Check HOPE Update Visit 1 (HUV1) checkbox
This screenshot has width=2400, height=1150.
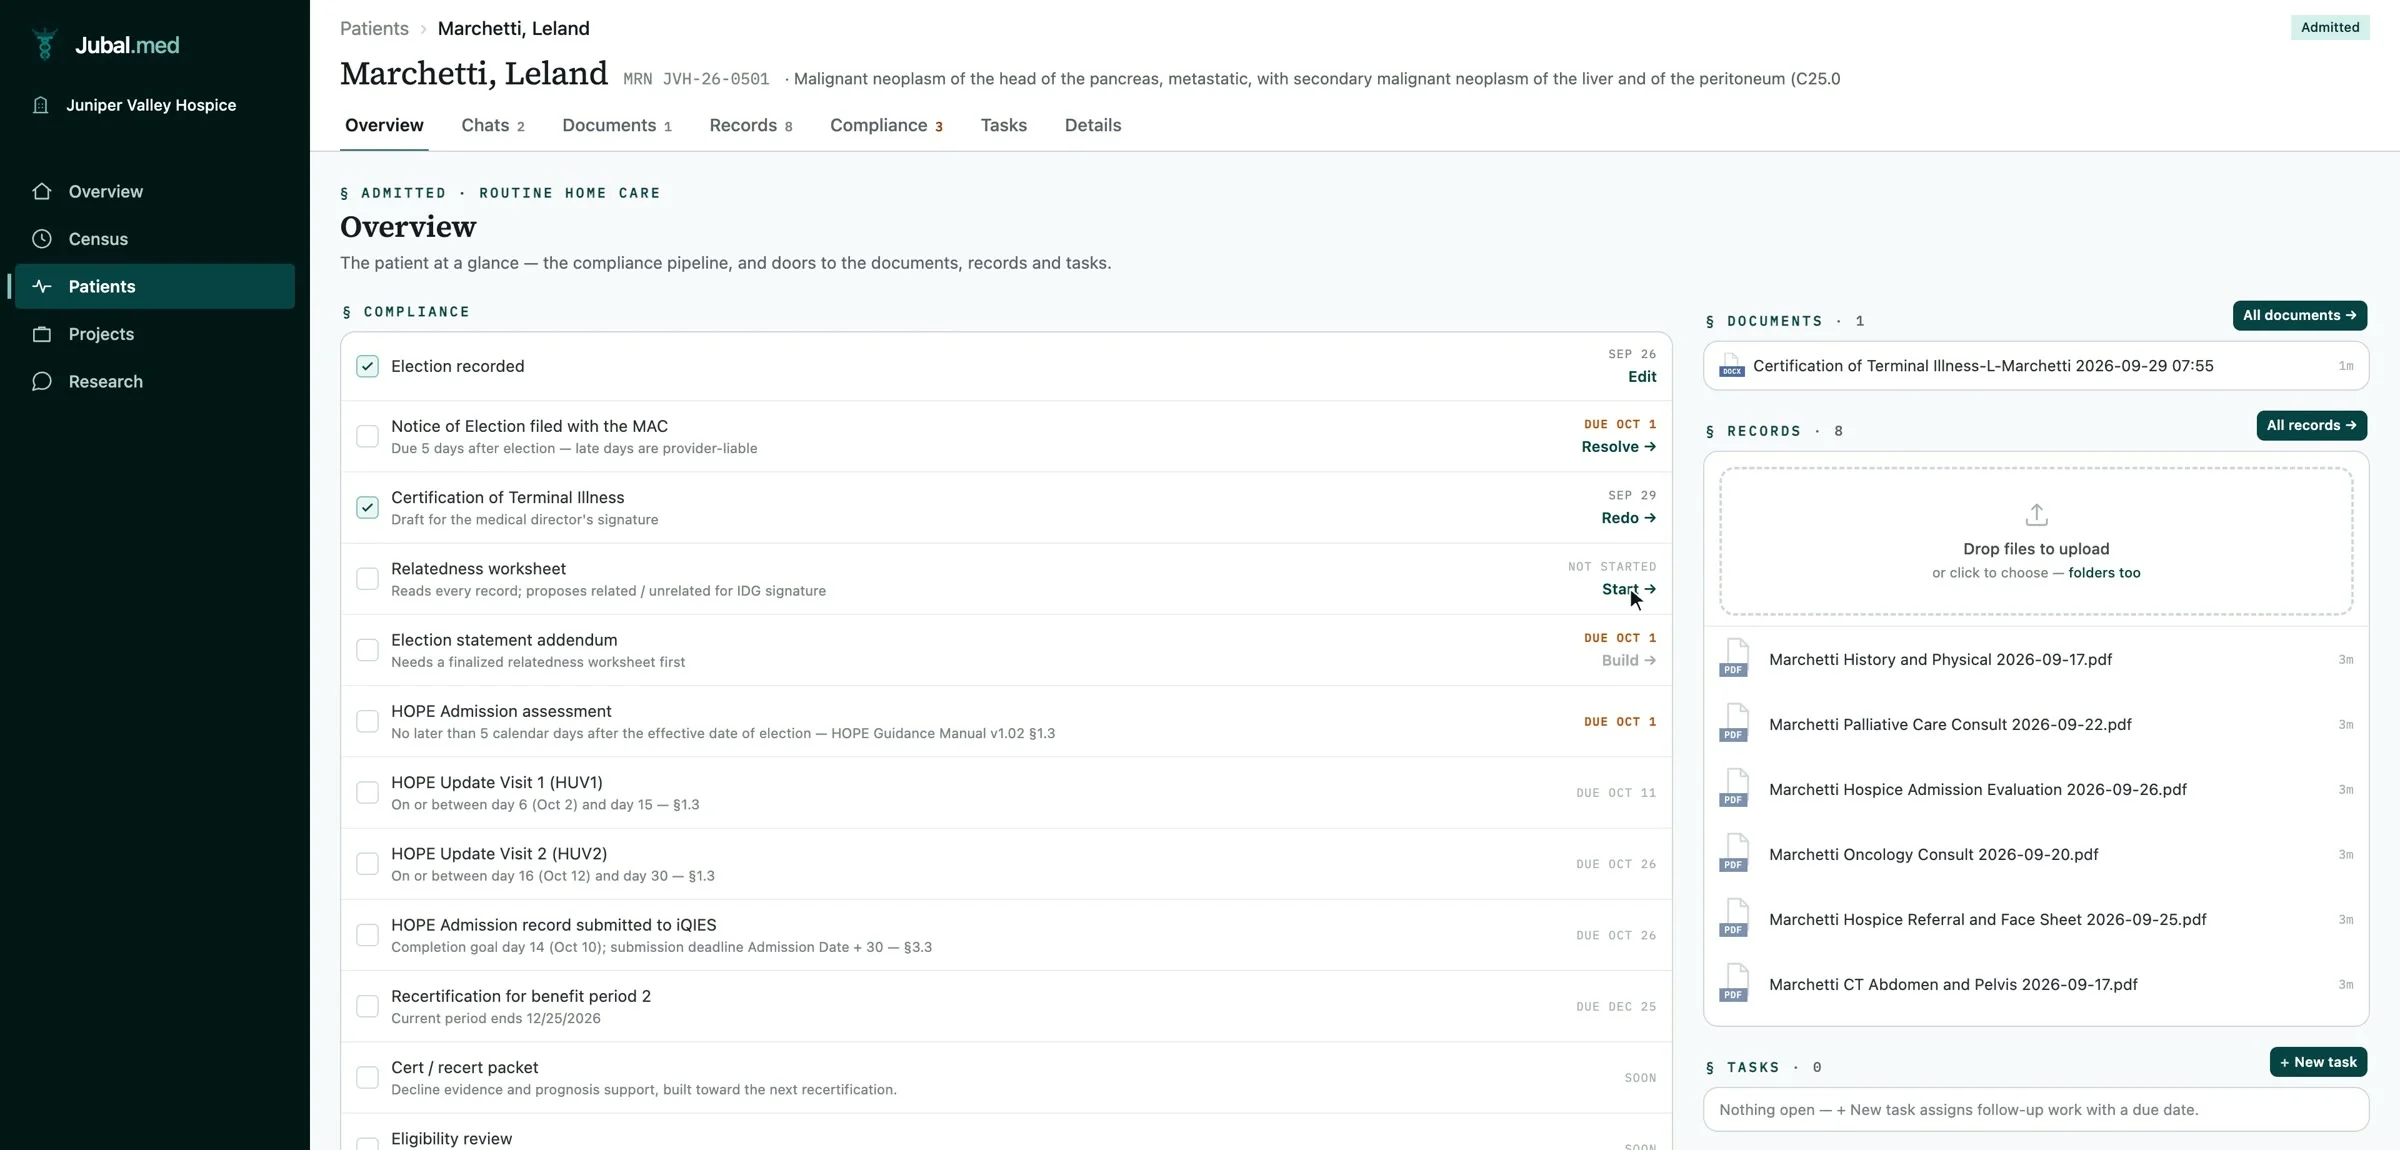coord(367,793)
